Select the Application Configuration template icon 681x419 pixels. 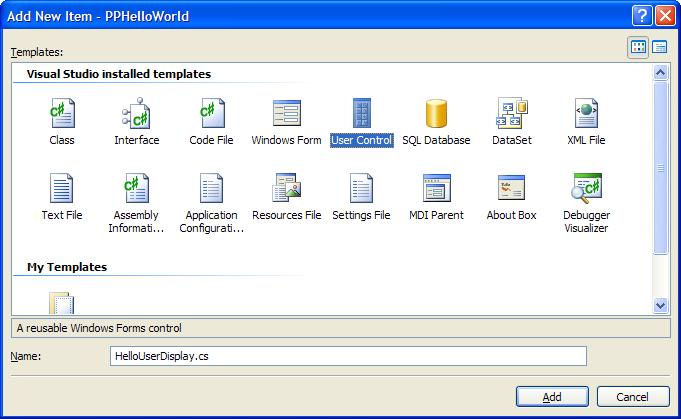(x=212, y=188)
